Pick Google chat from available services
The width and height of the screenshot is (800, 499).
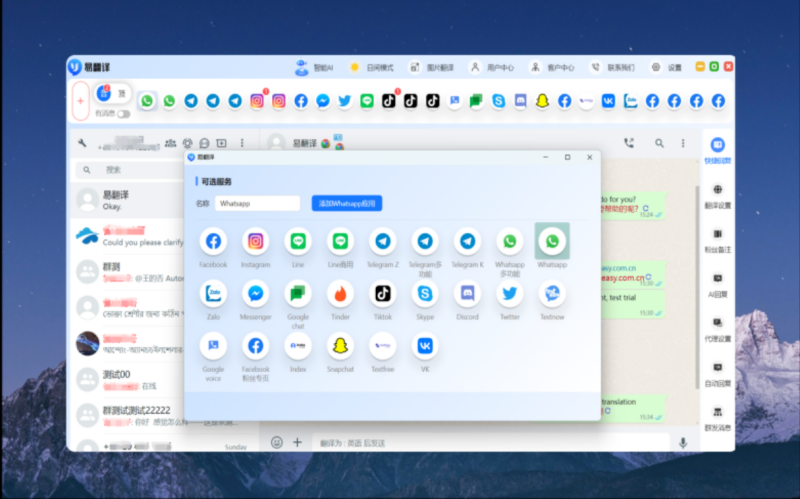click(298, 294)
